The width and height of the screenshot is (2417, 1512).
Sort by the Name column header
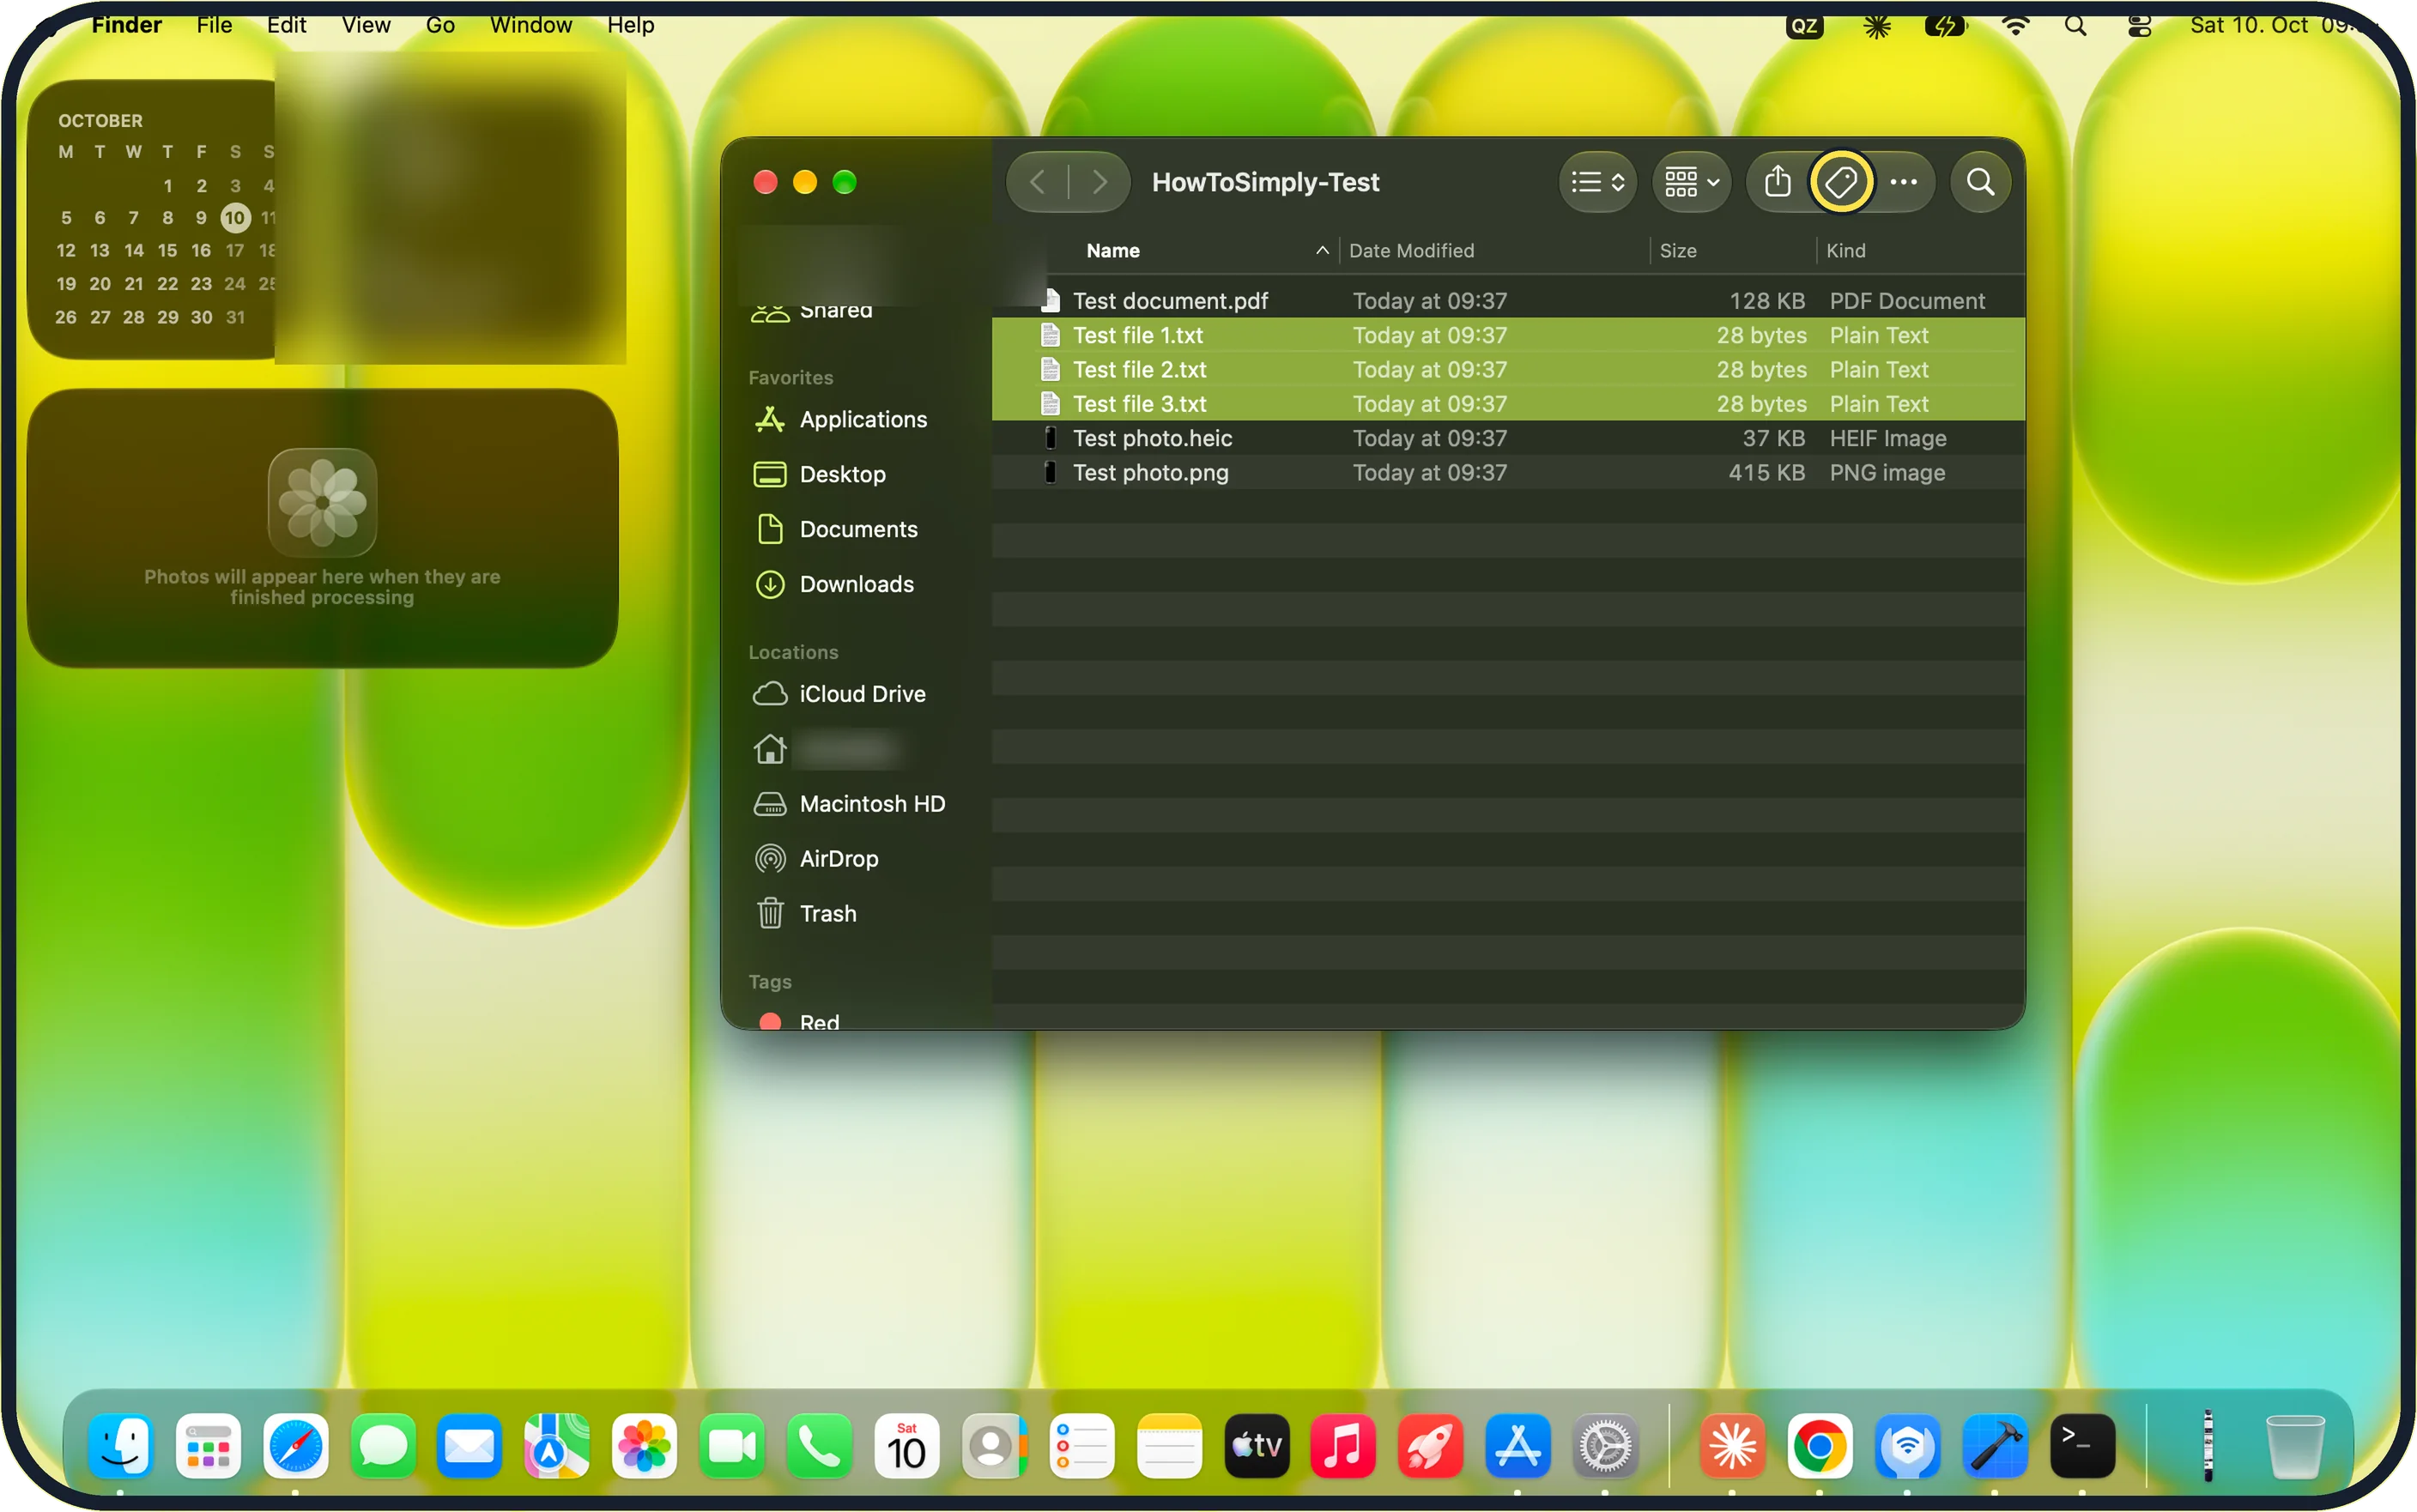click(x=1113, y=251)
